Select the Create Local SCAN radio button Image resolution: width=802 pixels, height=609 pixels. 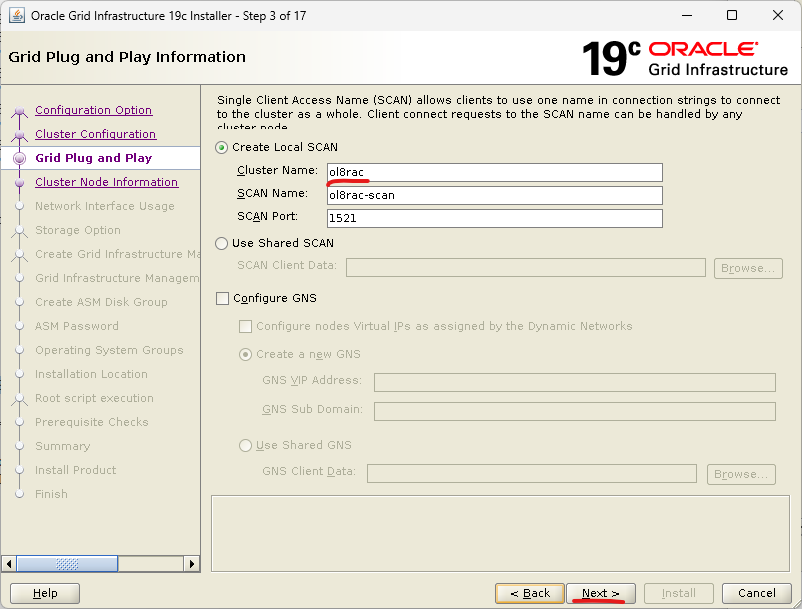[x=221, y=148]
